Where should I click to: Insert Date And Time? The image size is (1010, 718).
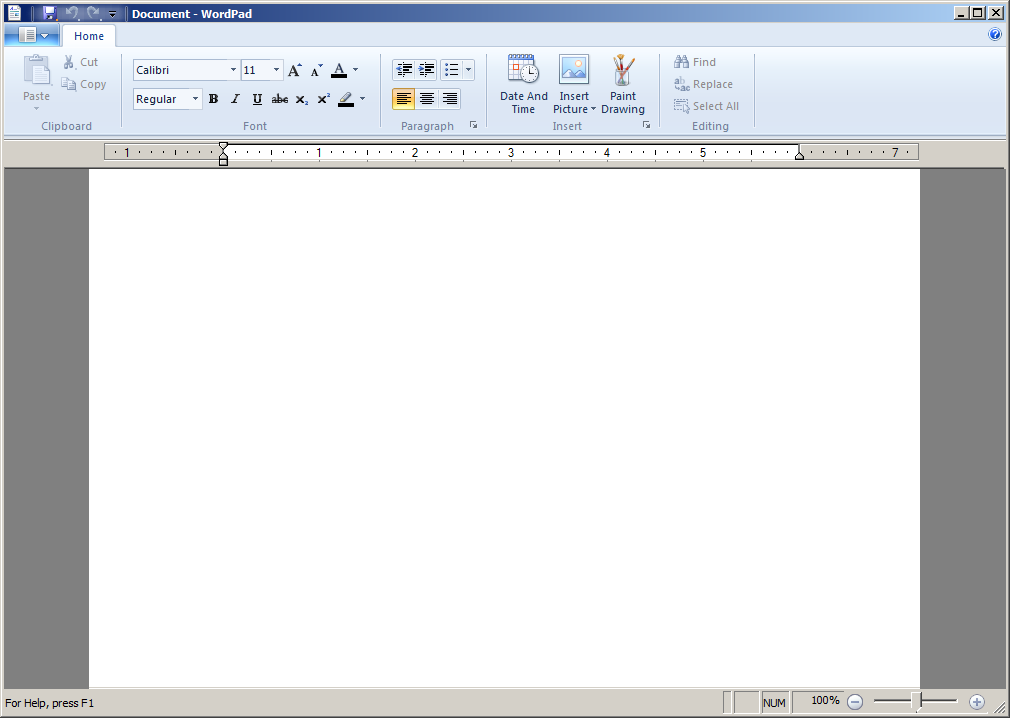pos(524,84)
